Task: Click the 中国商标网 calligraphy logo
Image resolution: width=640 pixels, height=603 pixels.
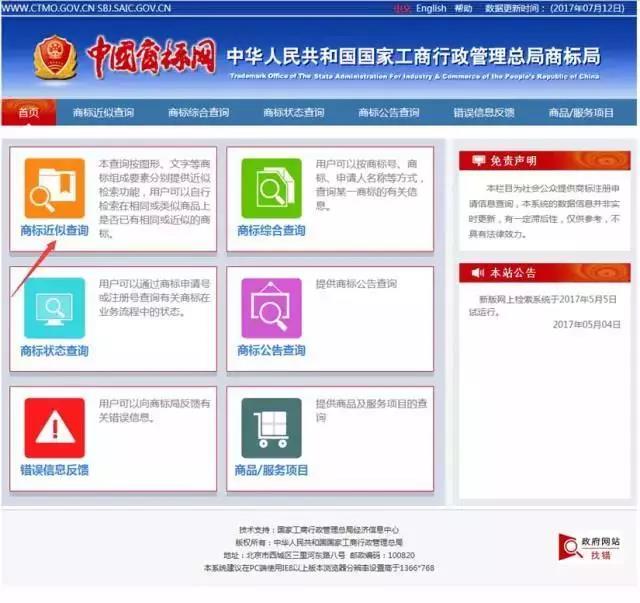Action: [x=151, y=56]
